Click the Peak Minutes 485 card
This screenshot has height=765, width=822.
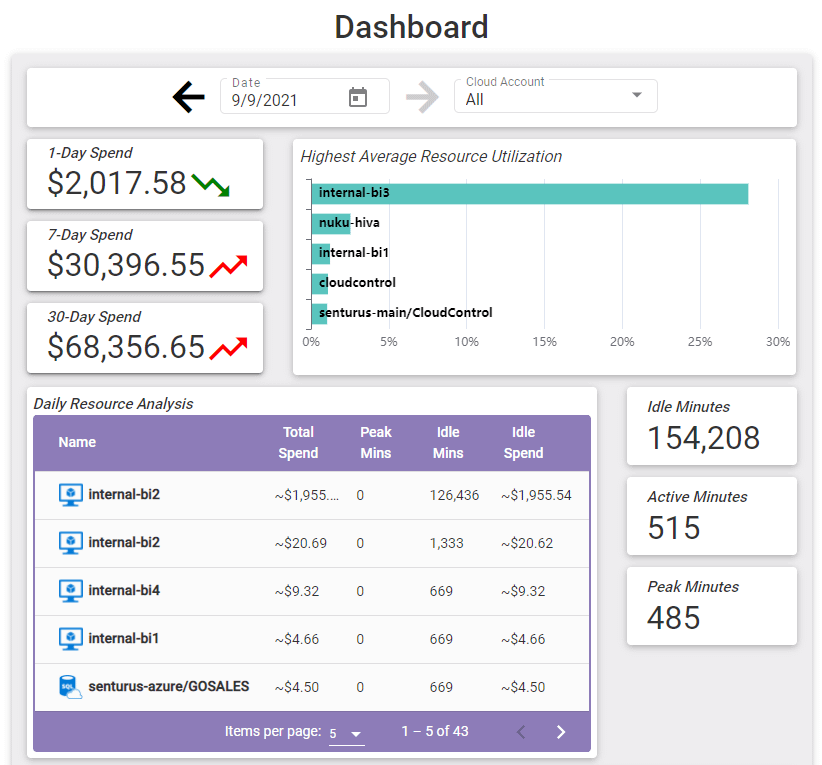point(711,606)
